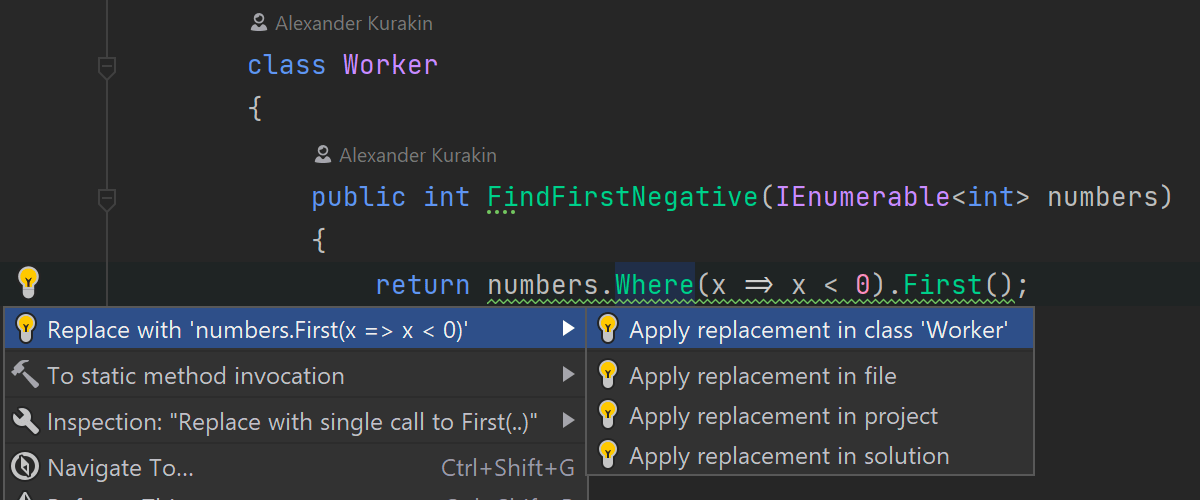The image size is (1200, 500).
Task: Click bulb icon beside 'Apply replacement in solution'
Action: [x=607, y=455]
